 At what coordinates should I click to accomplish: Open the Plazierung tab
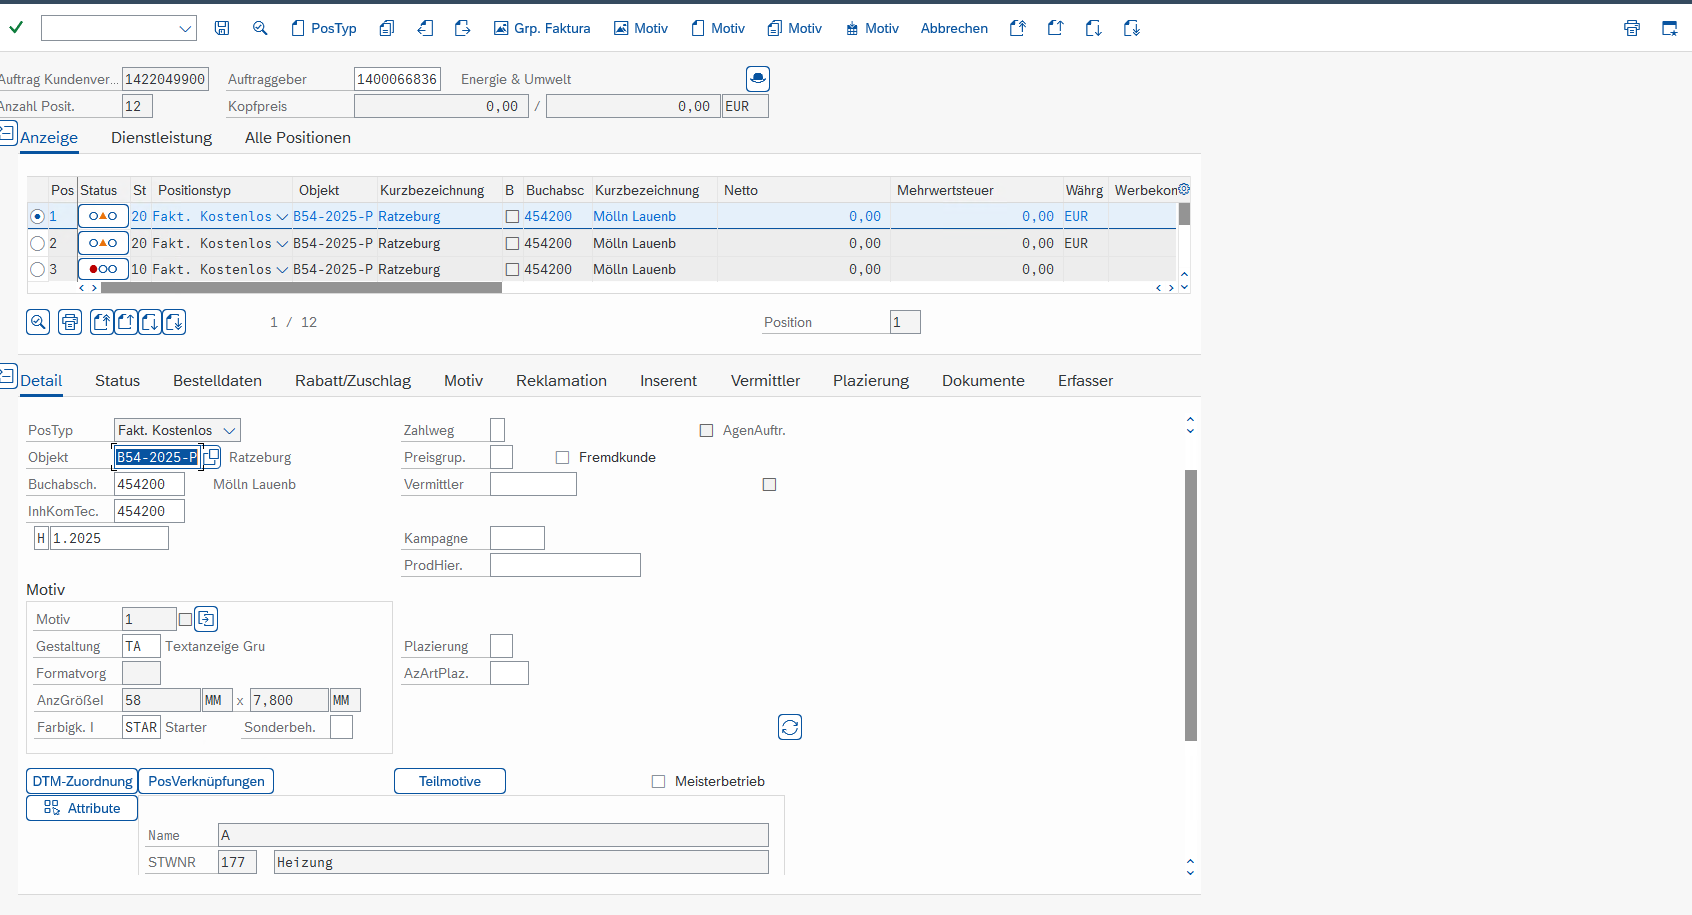871,381
